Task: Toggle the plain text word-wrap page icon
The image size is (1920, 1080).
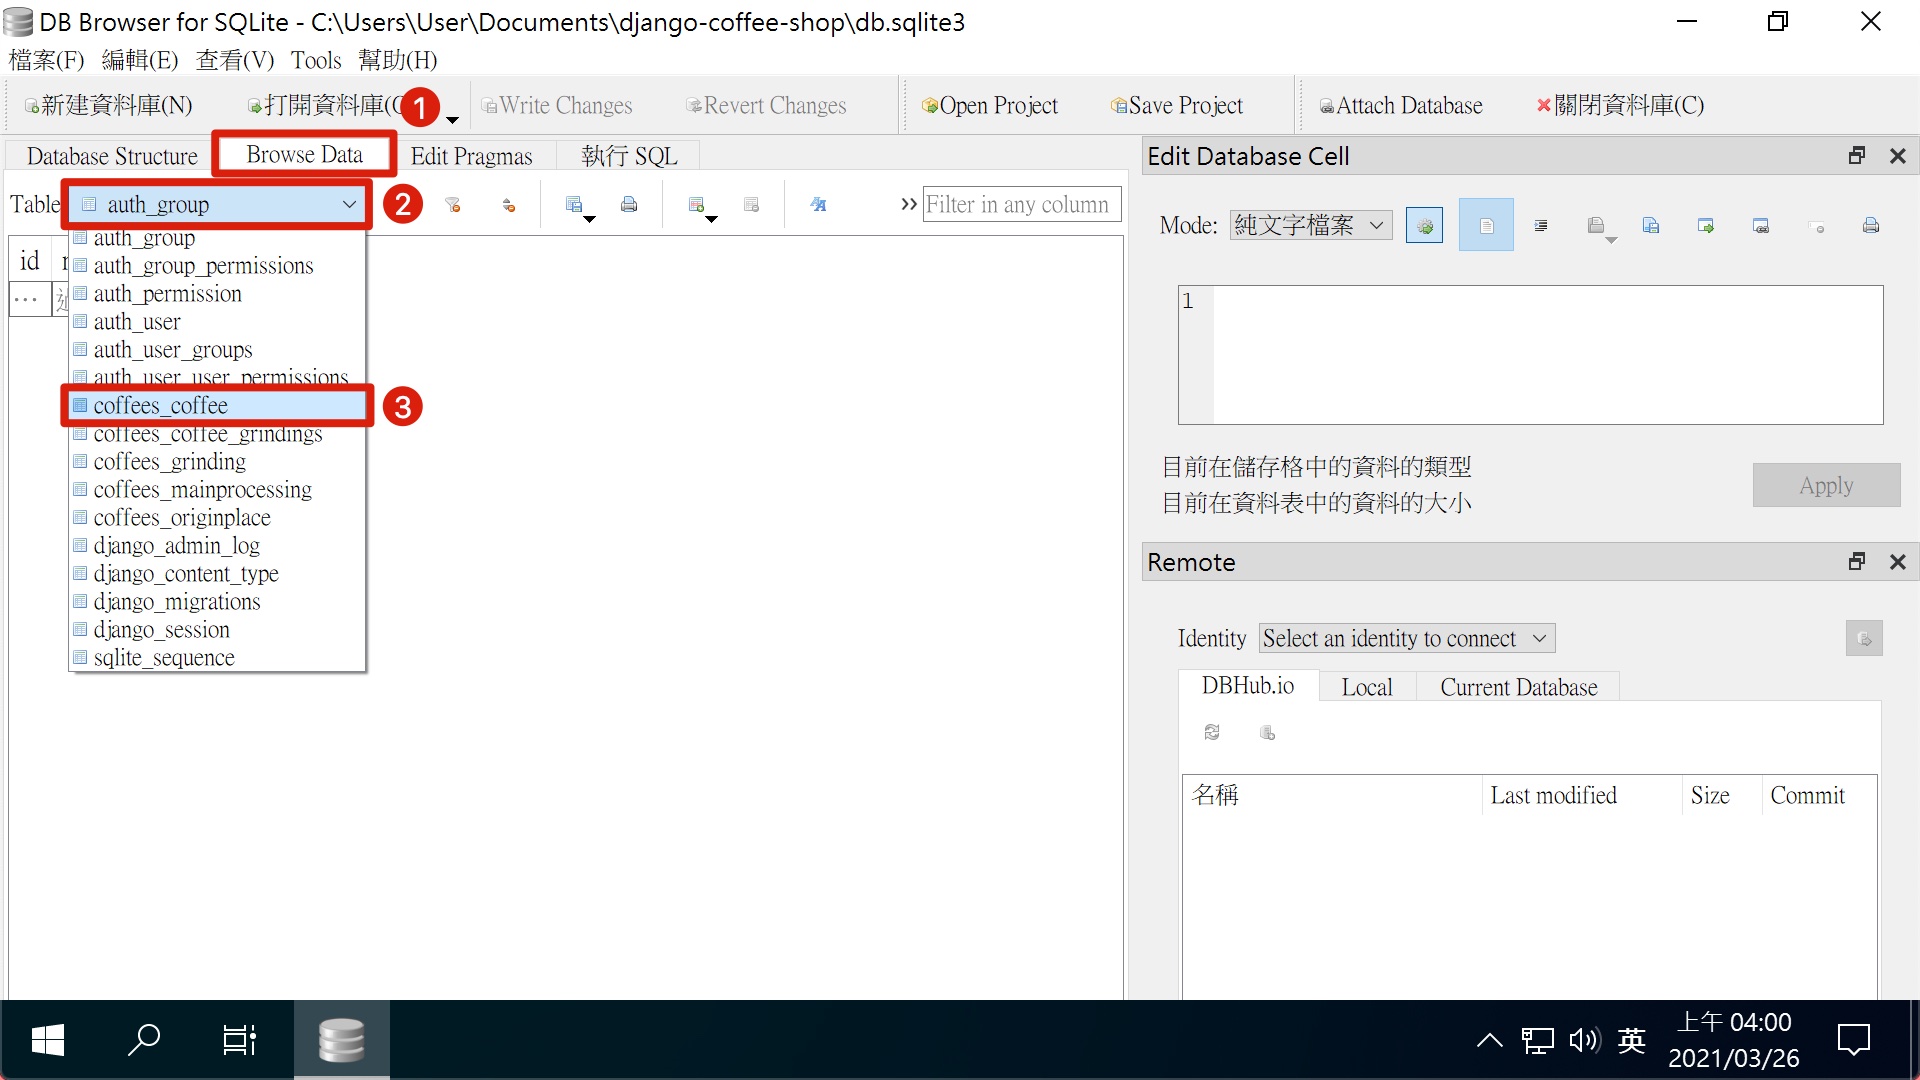Action: click(x=1486, y=226)
